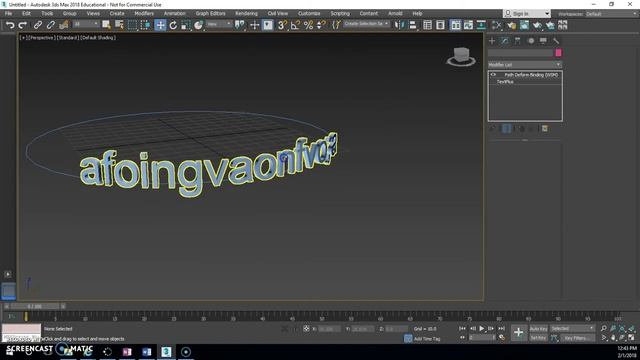The width and height of the screenshot is (640, 360).
Task: Switch to the Utilities panel tab
Action: (556, 41)
